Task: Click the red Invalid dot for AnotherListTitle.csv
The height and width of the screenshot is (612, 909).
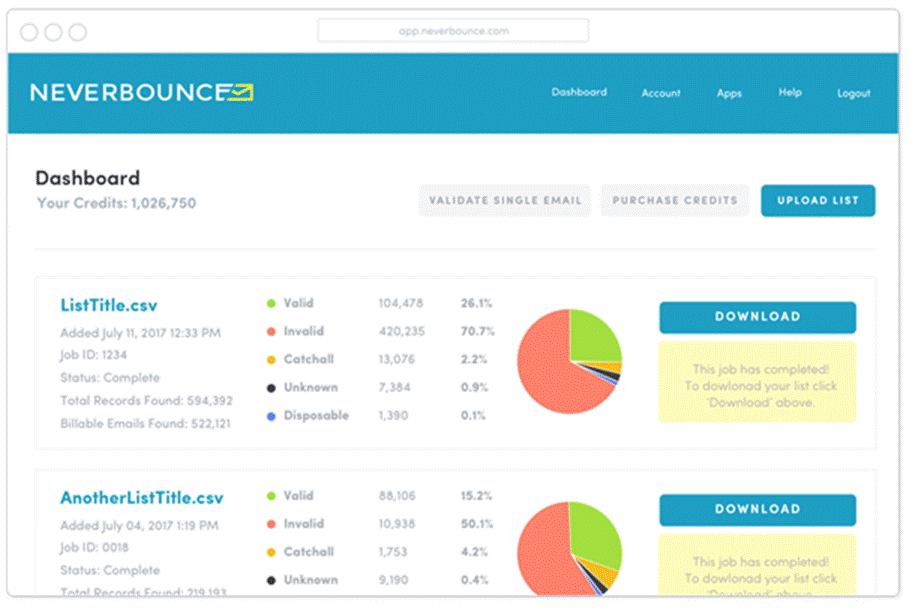Action: [x=270, y=524]
